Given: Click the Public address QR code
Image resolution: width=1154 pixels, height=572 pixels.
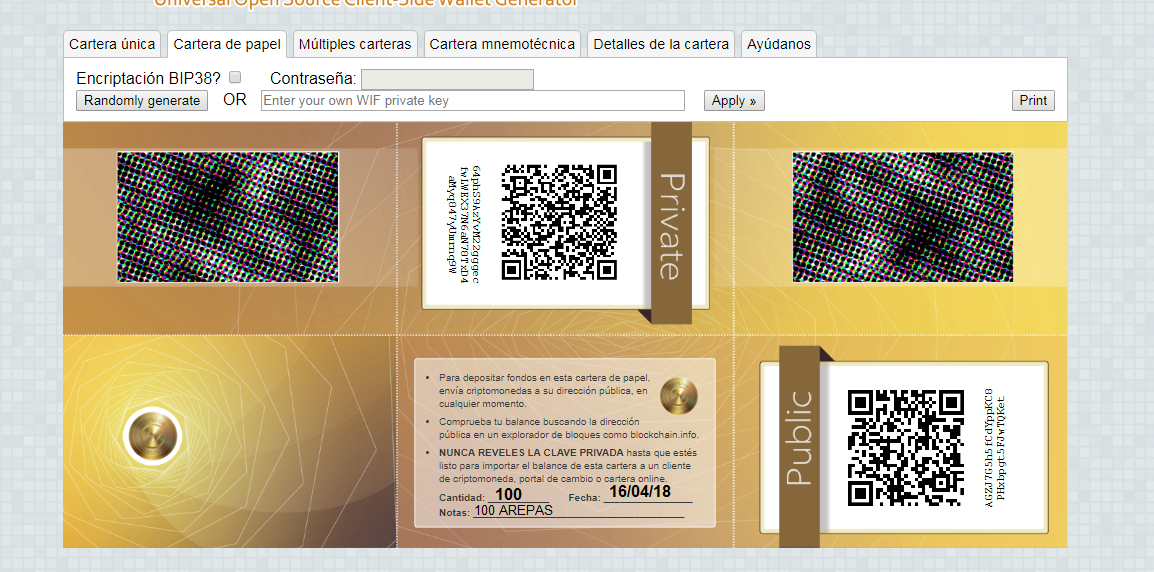Looking at the screenshot, I should (x=905, y=448).
